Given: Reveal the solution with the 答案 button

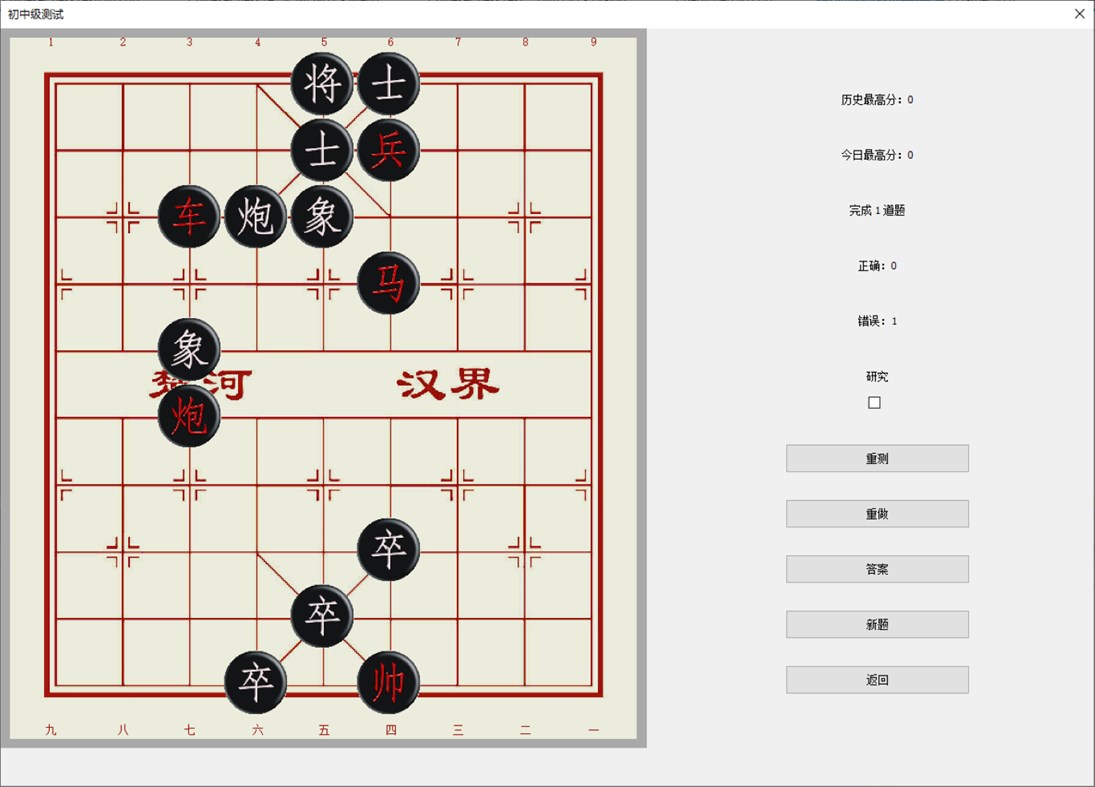Looking at the screenshot, I should [876, 568].
